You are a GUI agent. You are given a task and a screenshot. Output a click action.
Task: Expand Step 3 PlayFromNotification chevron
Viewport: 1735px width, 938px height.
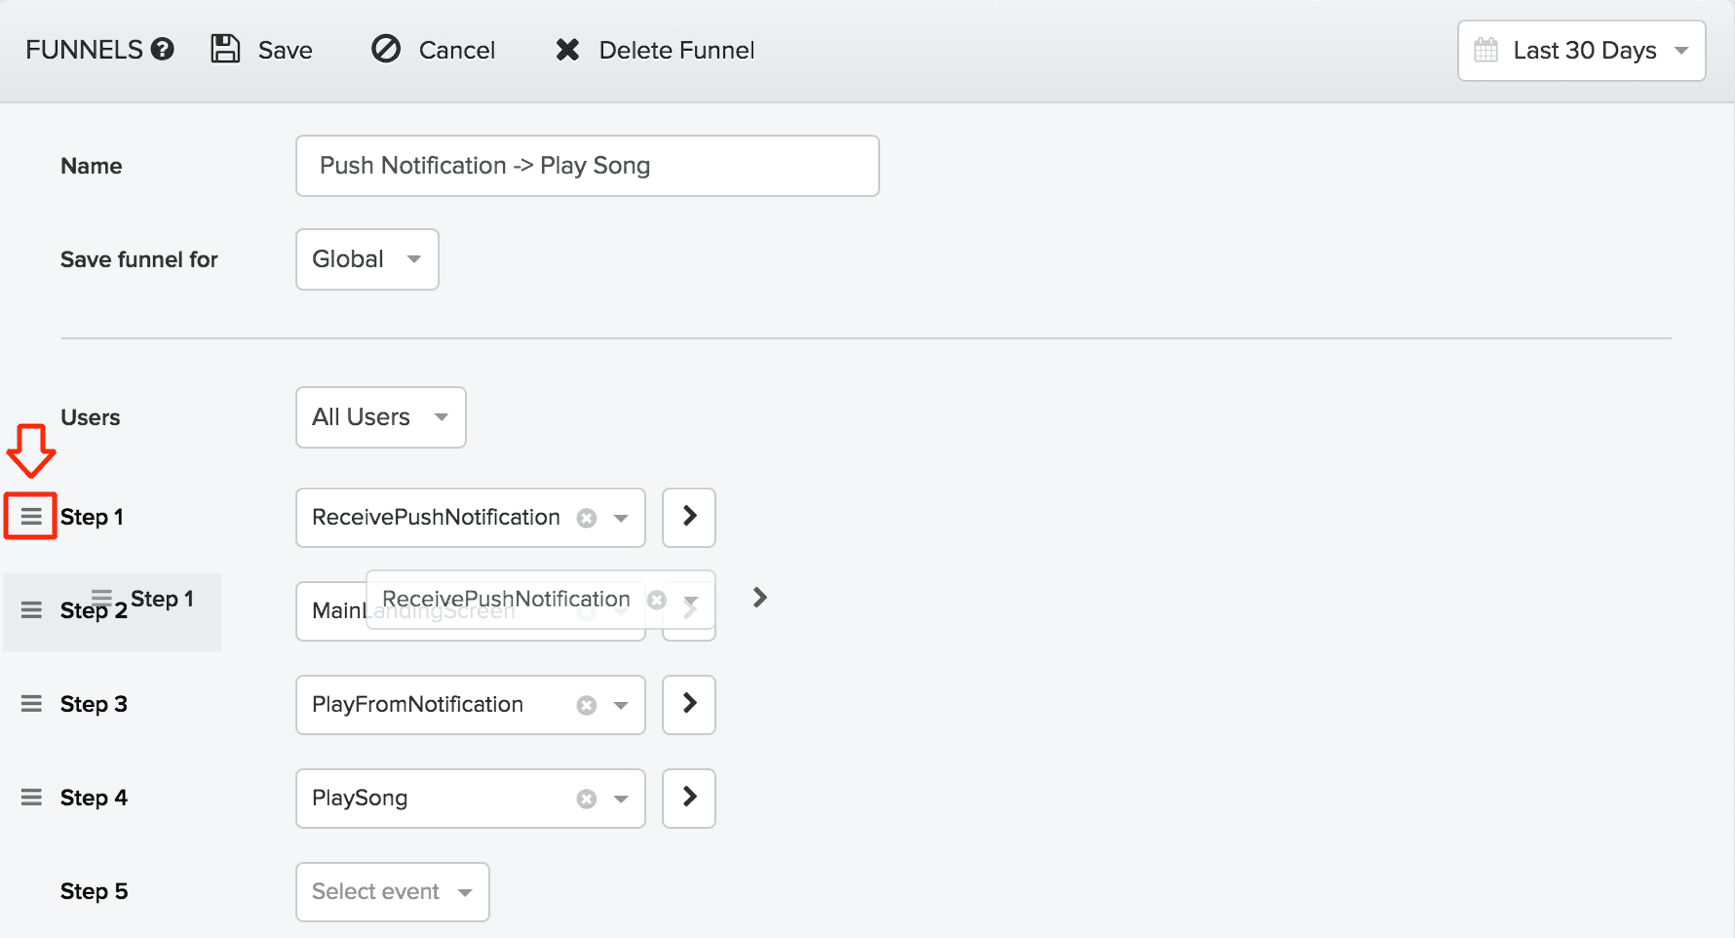click(688, 704)
